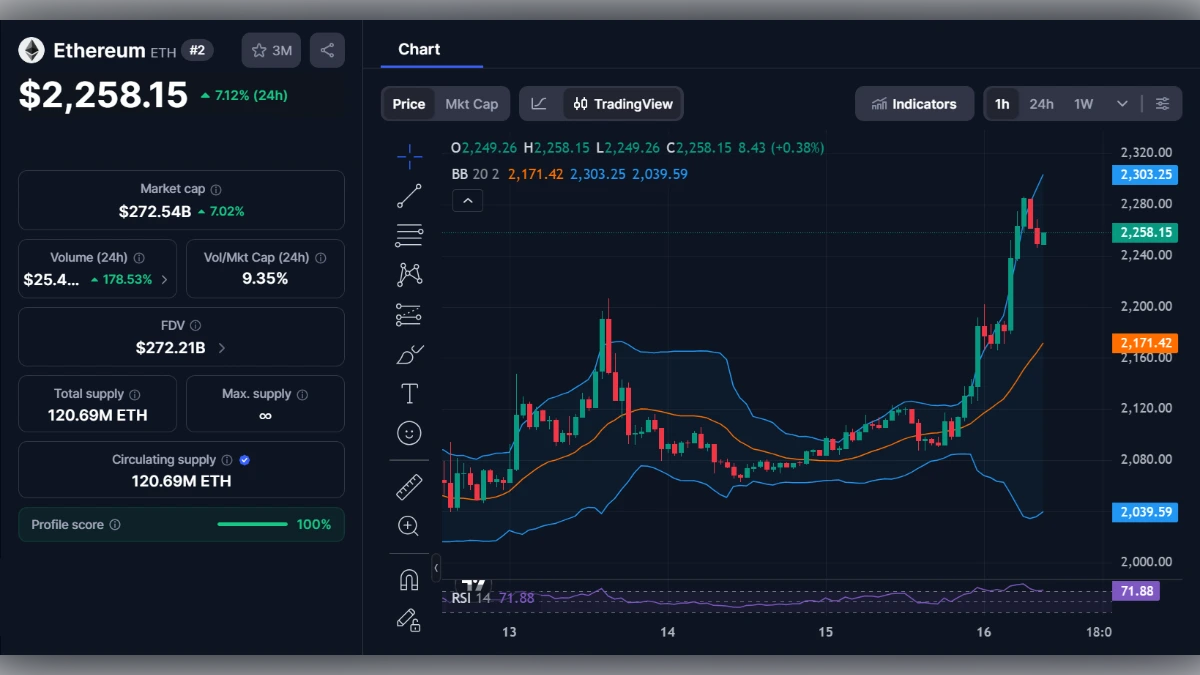Image resolution: width=1200 pixels, height=675 pixels.
Task: Select the crosshair cursor tool
Action: pyautogui.click(x=409, y=155)
